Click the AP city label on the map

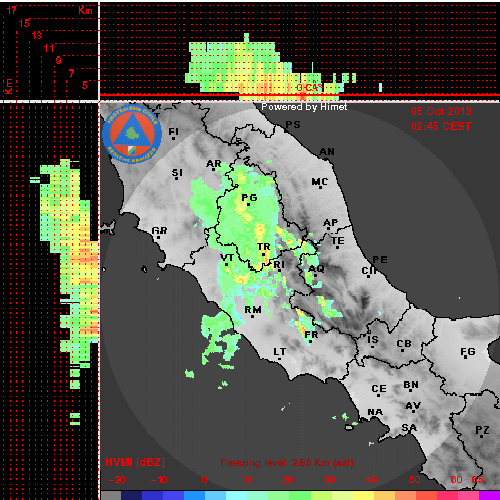click(x=330, y=222)
